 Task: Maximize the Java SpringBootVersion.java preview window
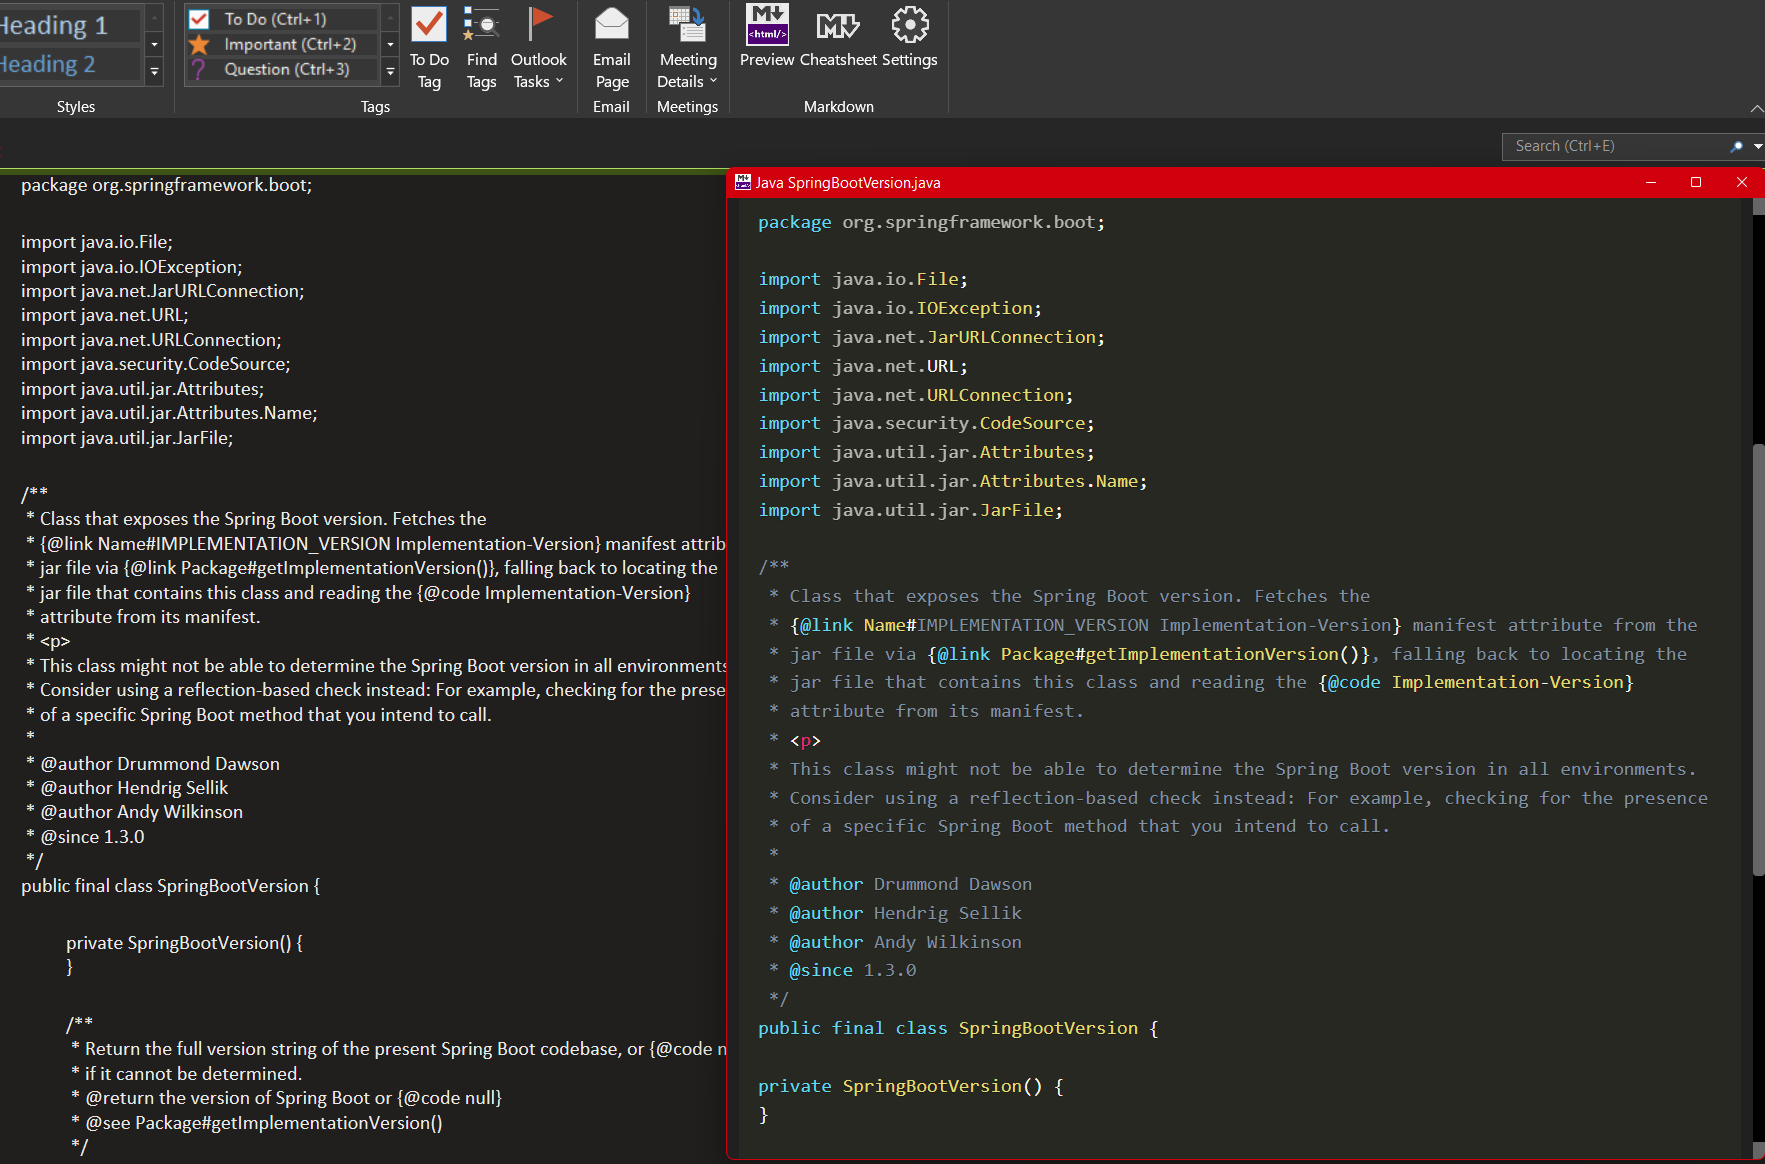pos(1696,182)
